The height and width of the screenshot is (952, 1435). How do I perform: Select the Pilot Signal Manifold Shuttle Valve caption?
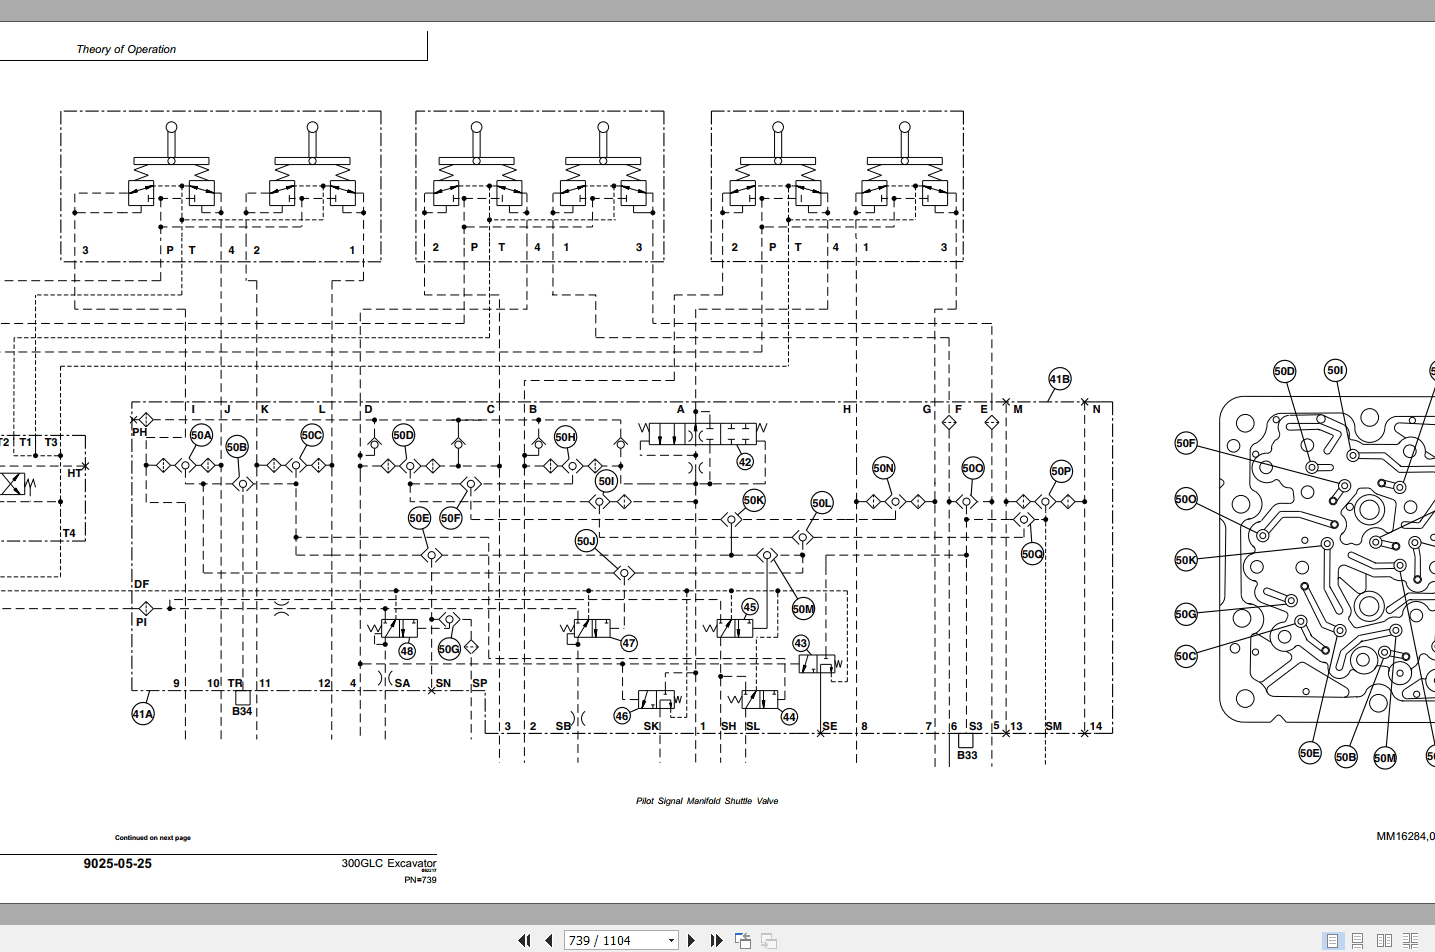point(708,800)
